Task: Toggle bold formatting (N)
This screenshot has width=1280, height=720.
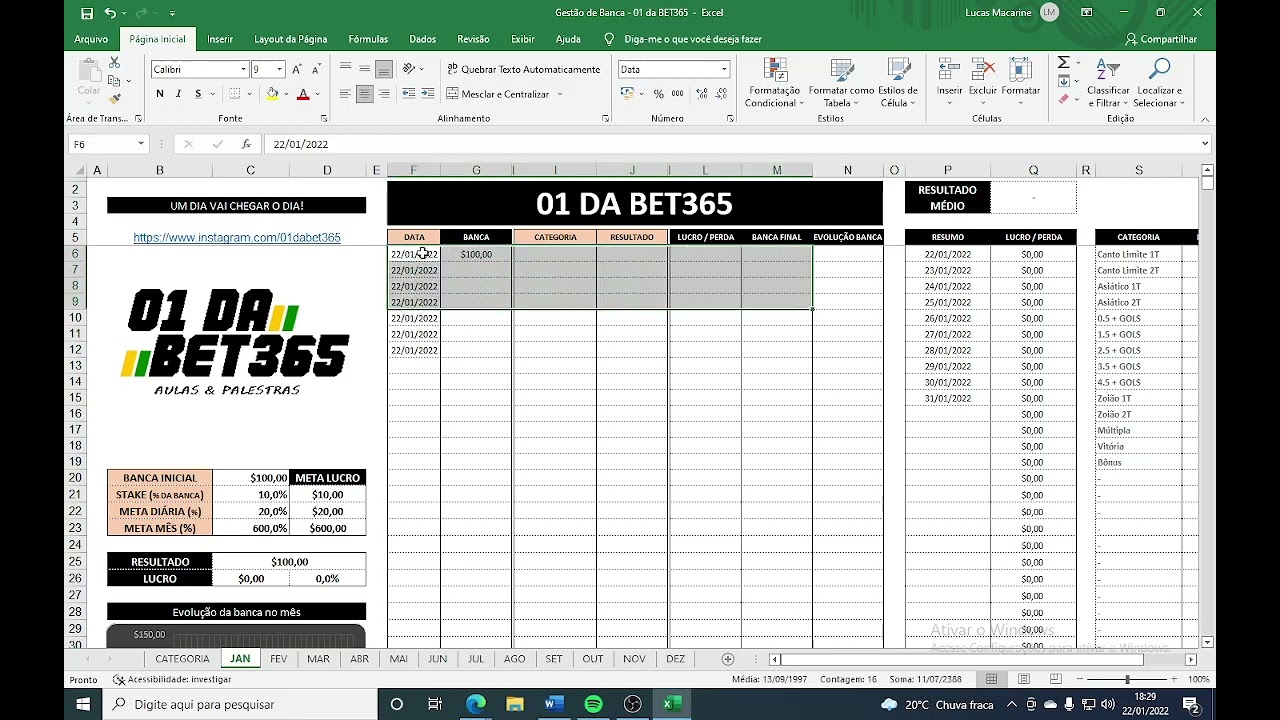Action: 160,94
